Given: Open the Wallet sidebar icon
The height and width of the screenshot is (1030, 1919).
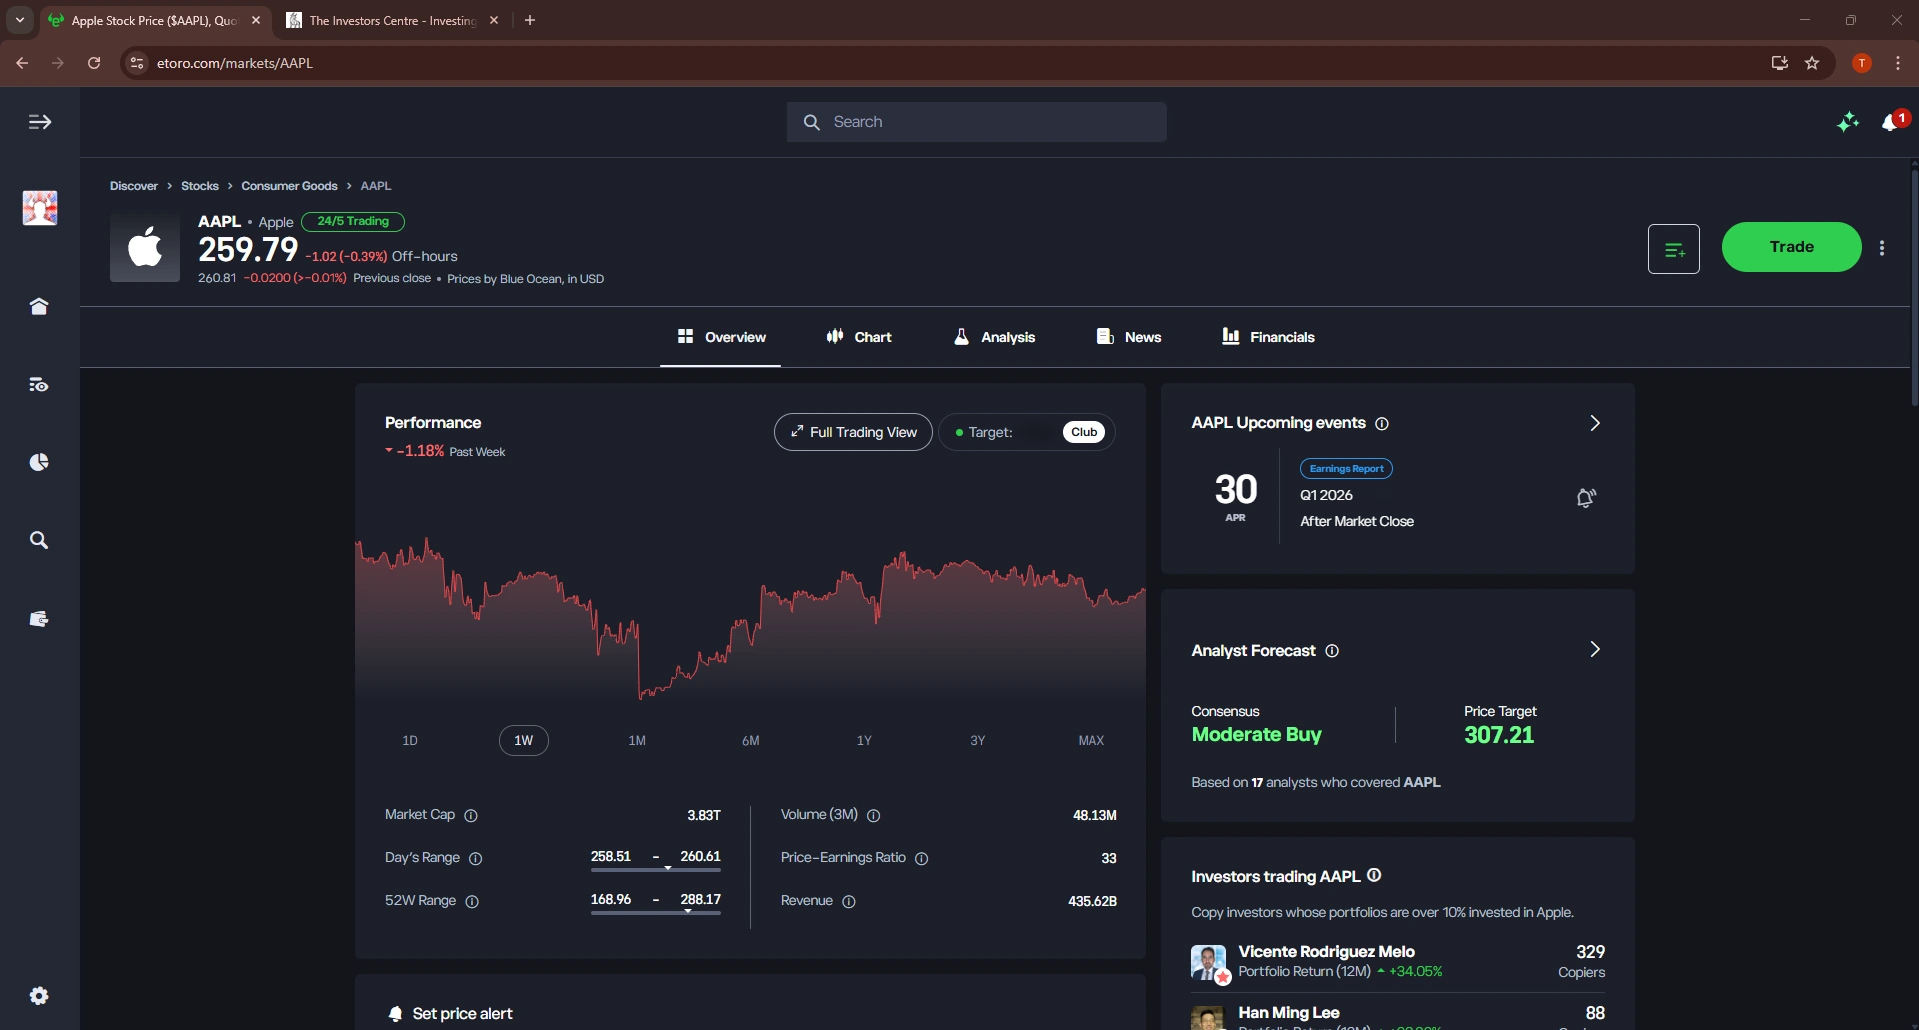Looking at the screenshot, I should tap(39, 619).
